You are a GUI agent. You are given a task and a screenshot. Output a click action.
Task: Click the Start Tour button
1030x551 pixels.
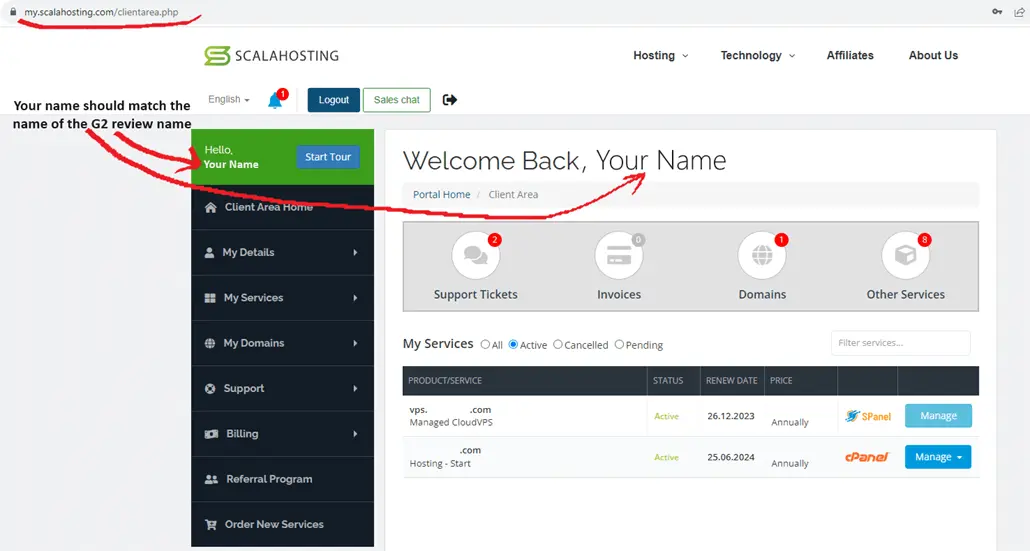pos(328,157)
